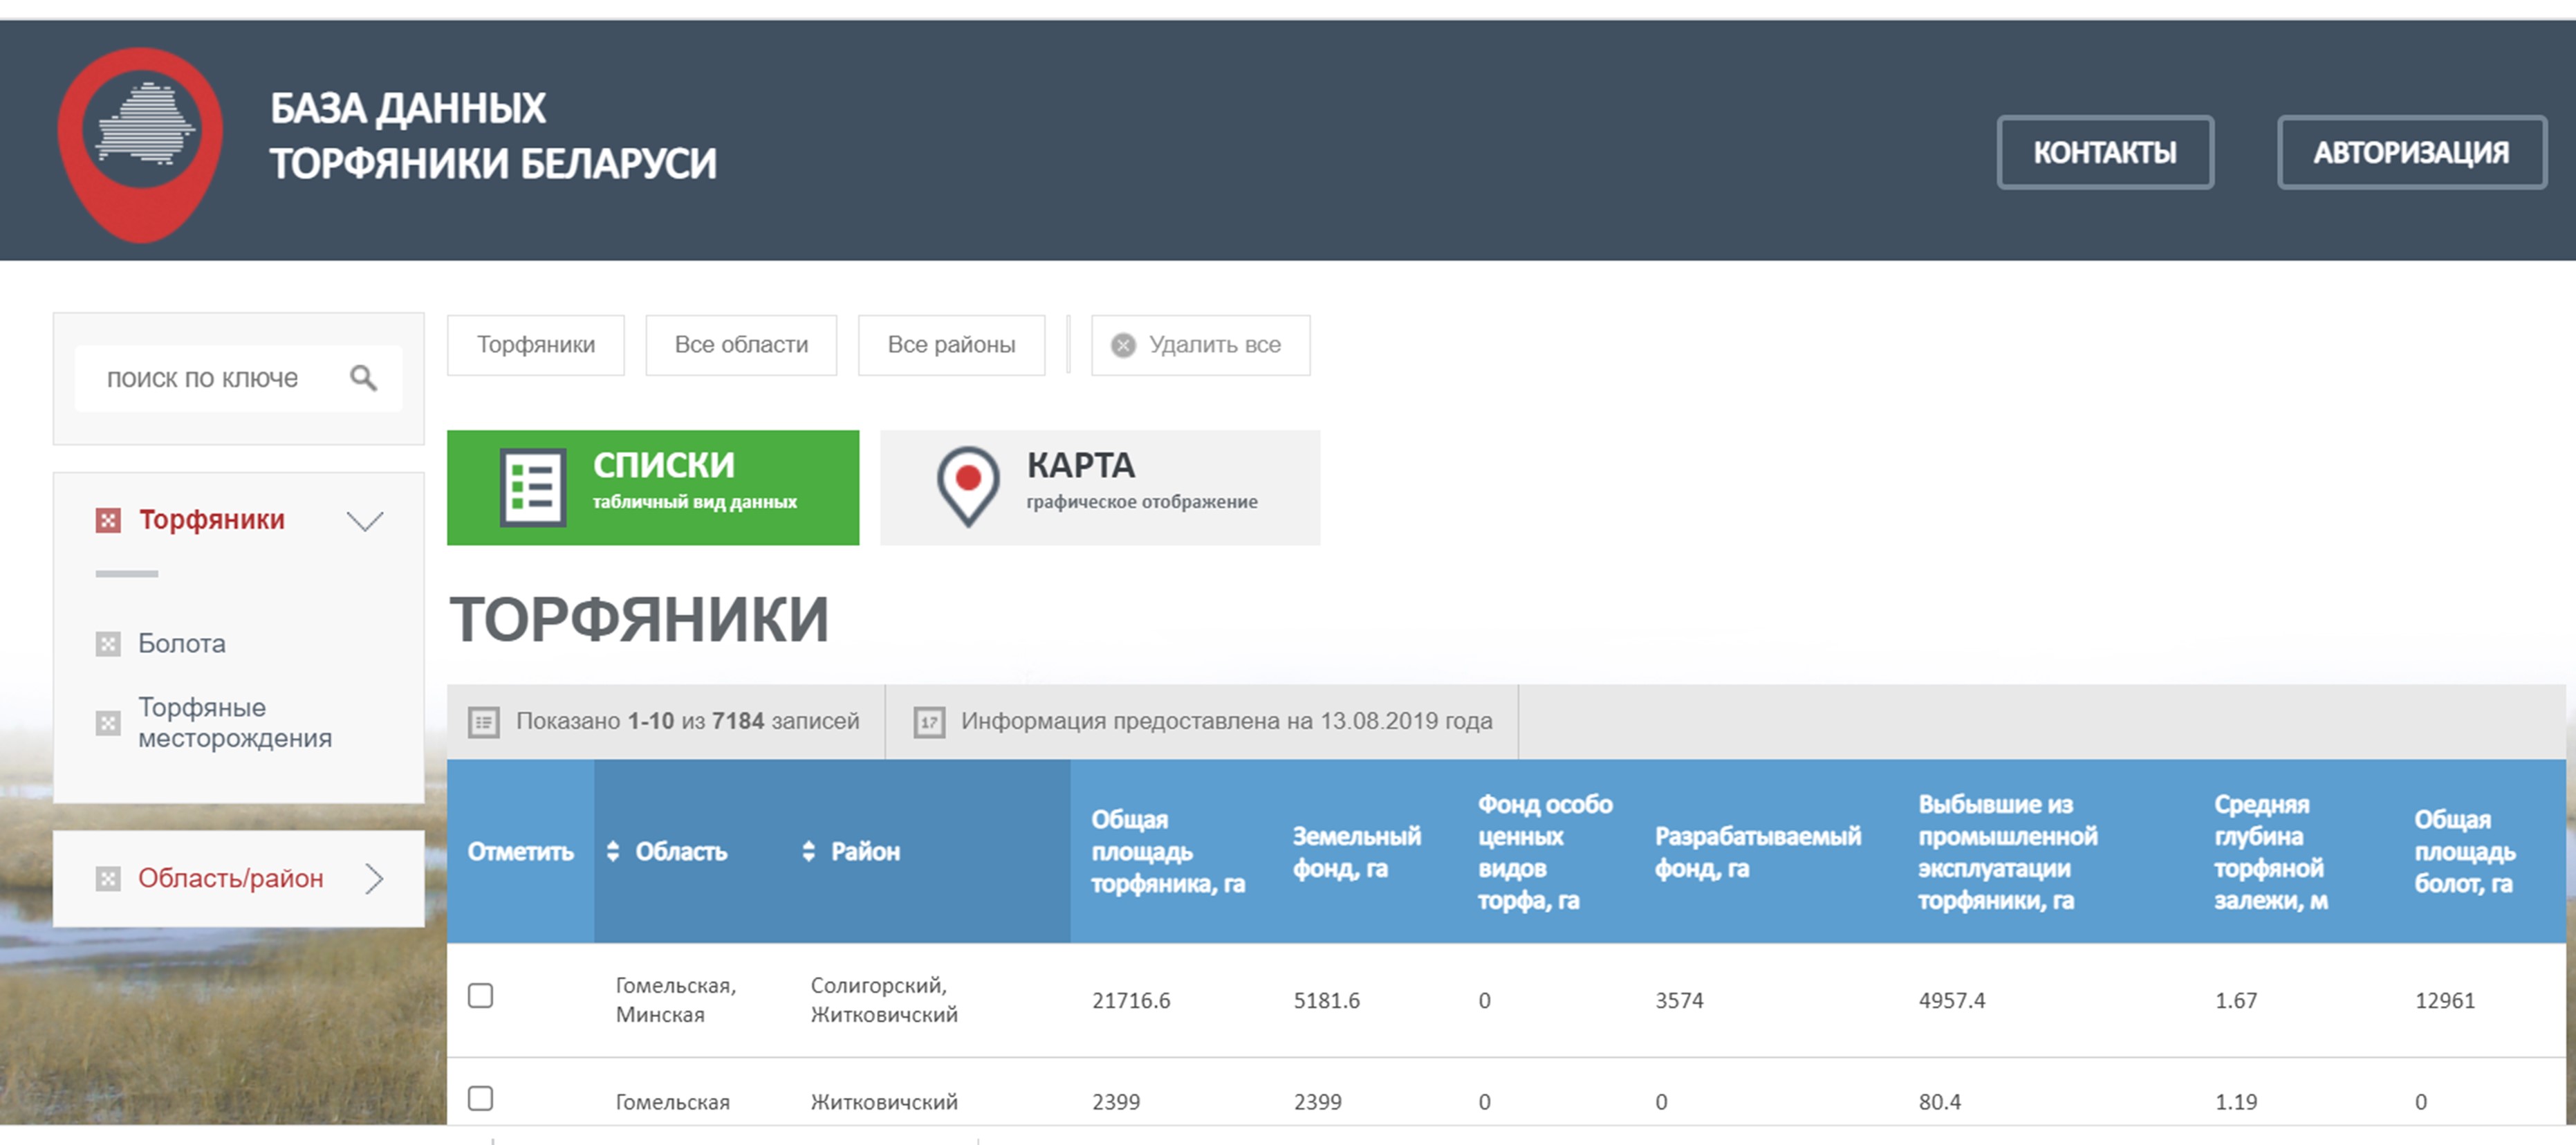Collapse the Торфяники sidebar chevron
Image resolution: width=2576 pixels, height=1145 pixels.
[365, 521]
